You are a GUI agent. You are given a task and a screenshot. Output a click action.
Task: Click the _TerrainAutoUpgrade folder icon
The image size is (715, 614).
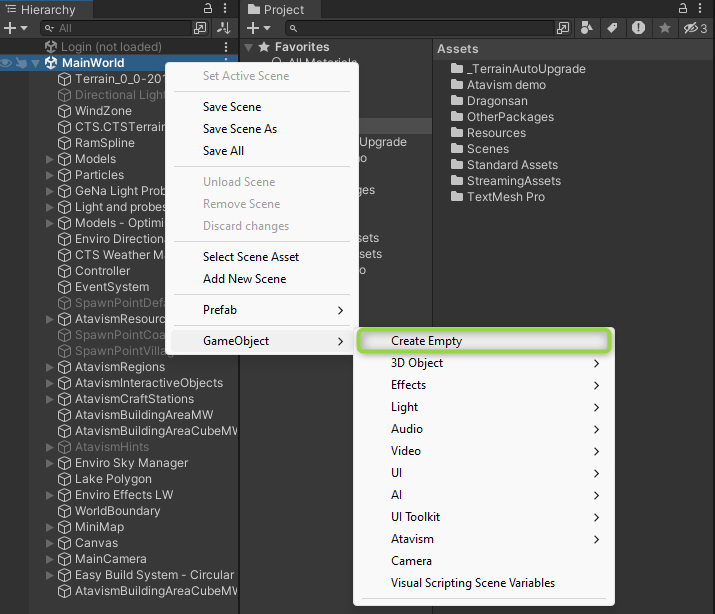pos(457,69)
